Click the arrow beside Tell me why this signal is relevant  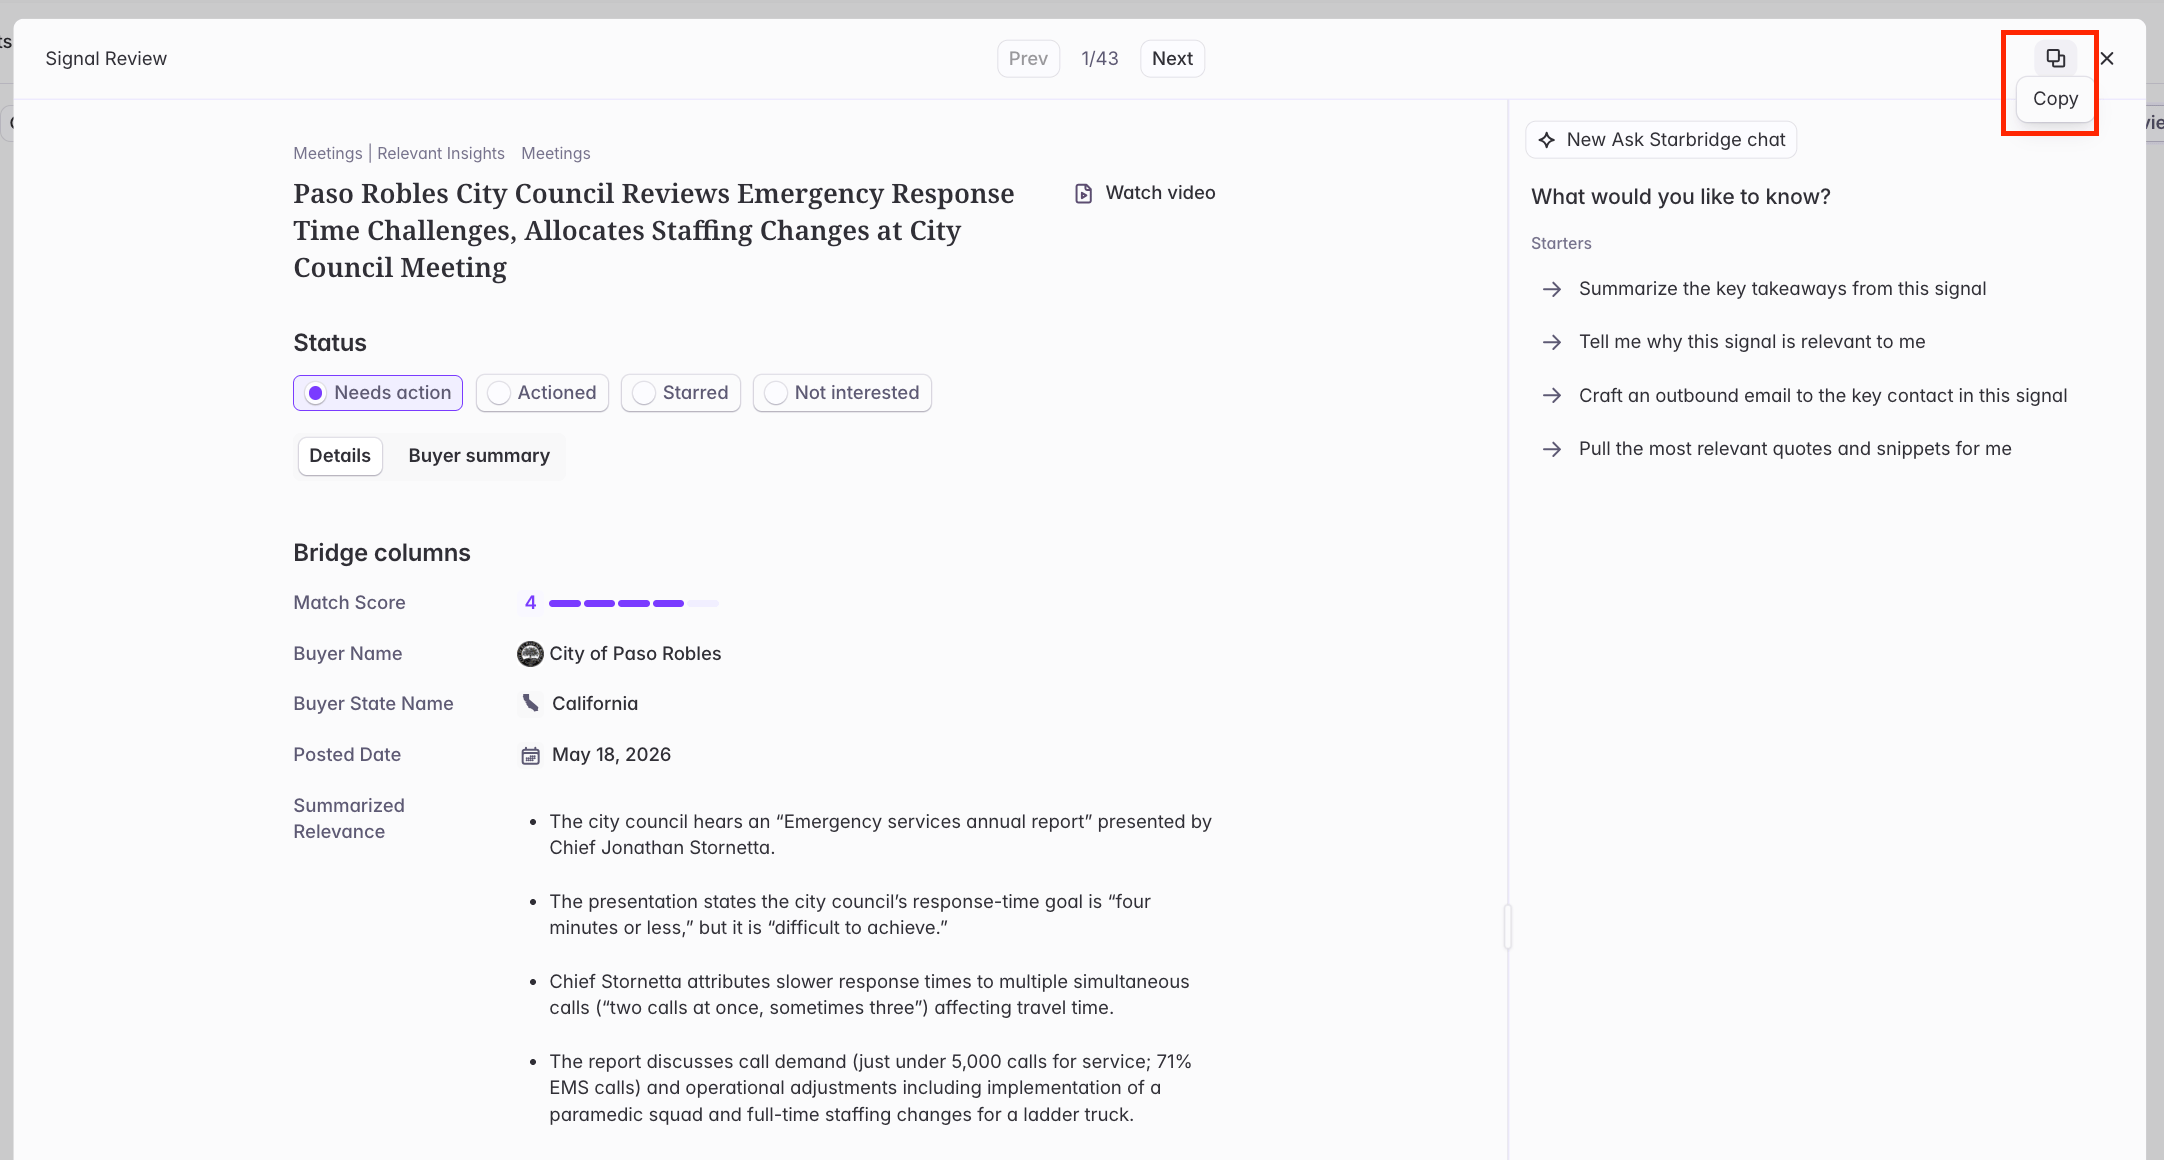1552,342
